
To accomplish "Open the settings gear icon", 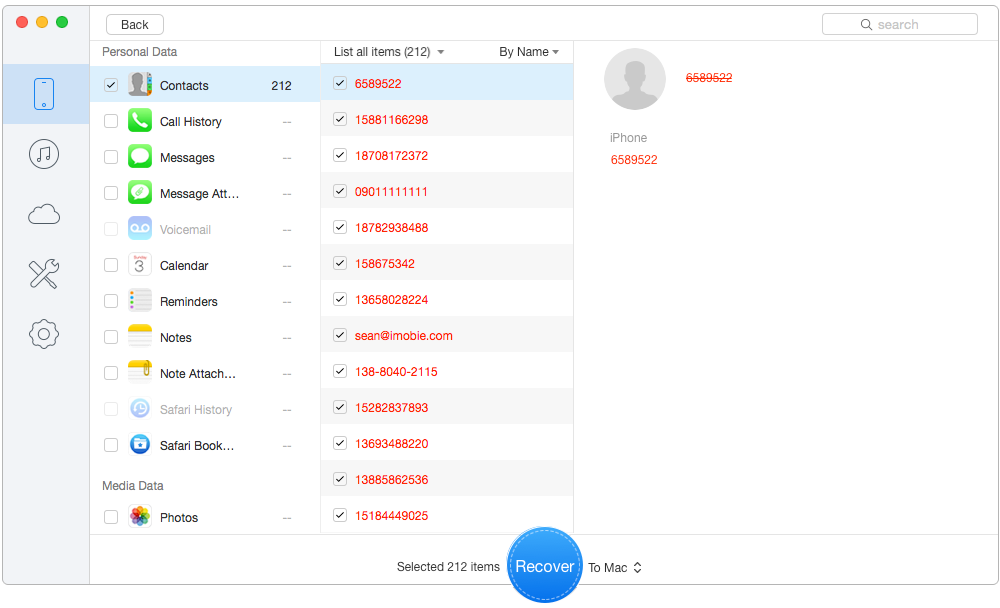I will [x=43, y=334].
